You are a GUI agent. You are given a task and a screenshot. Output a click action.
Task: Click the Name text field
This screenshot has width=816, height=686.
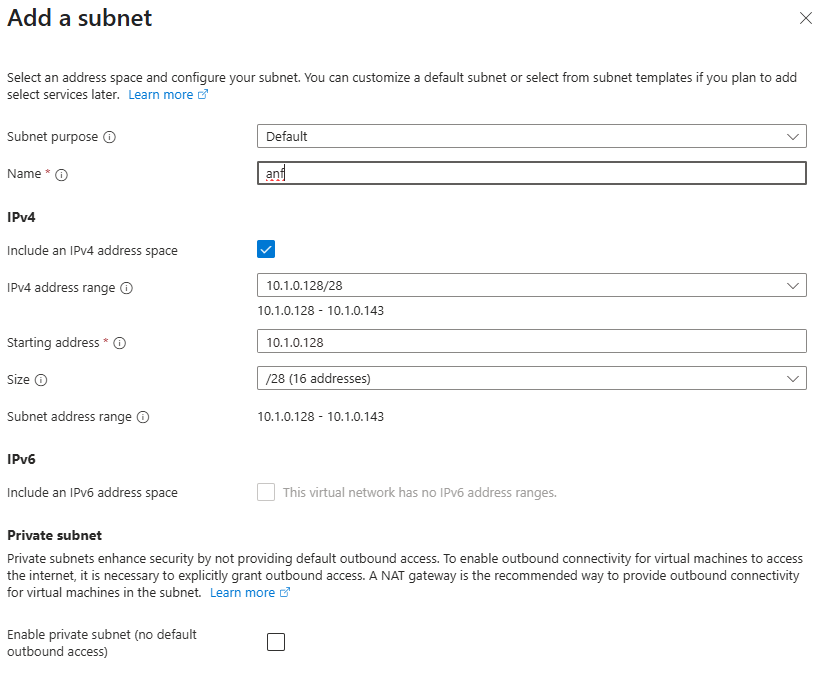(x=531, y=174)
